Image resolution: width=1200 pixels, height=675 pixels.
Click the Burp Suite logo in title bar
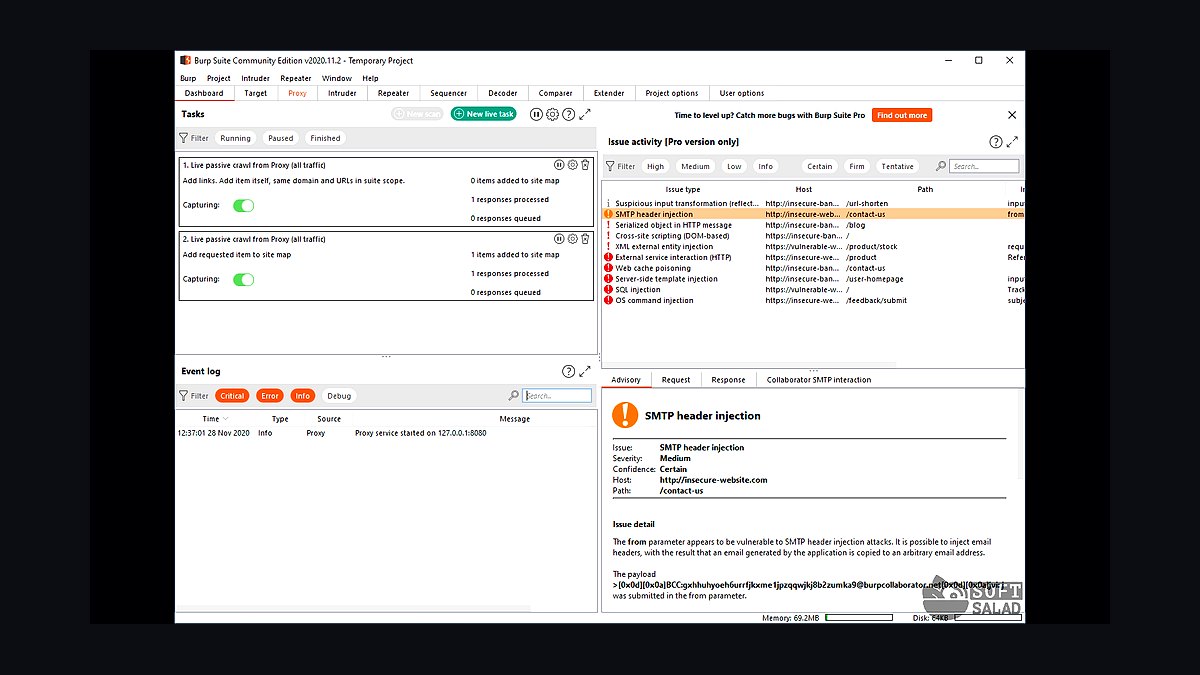coord(185,60)
